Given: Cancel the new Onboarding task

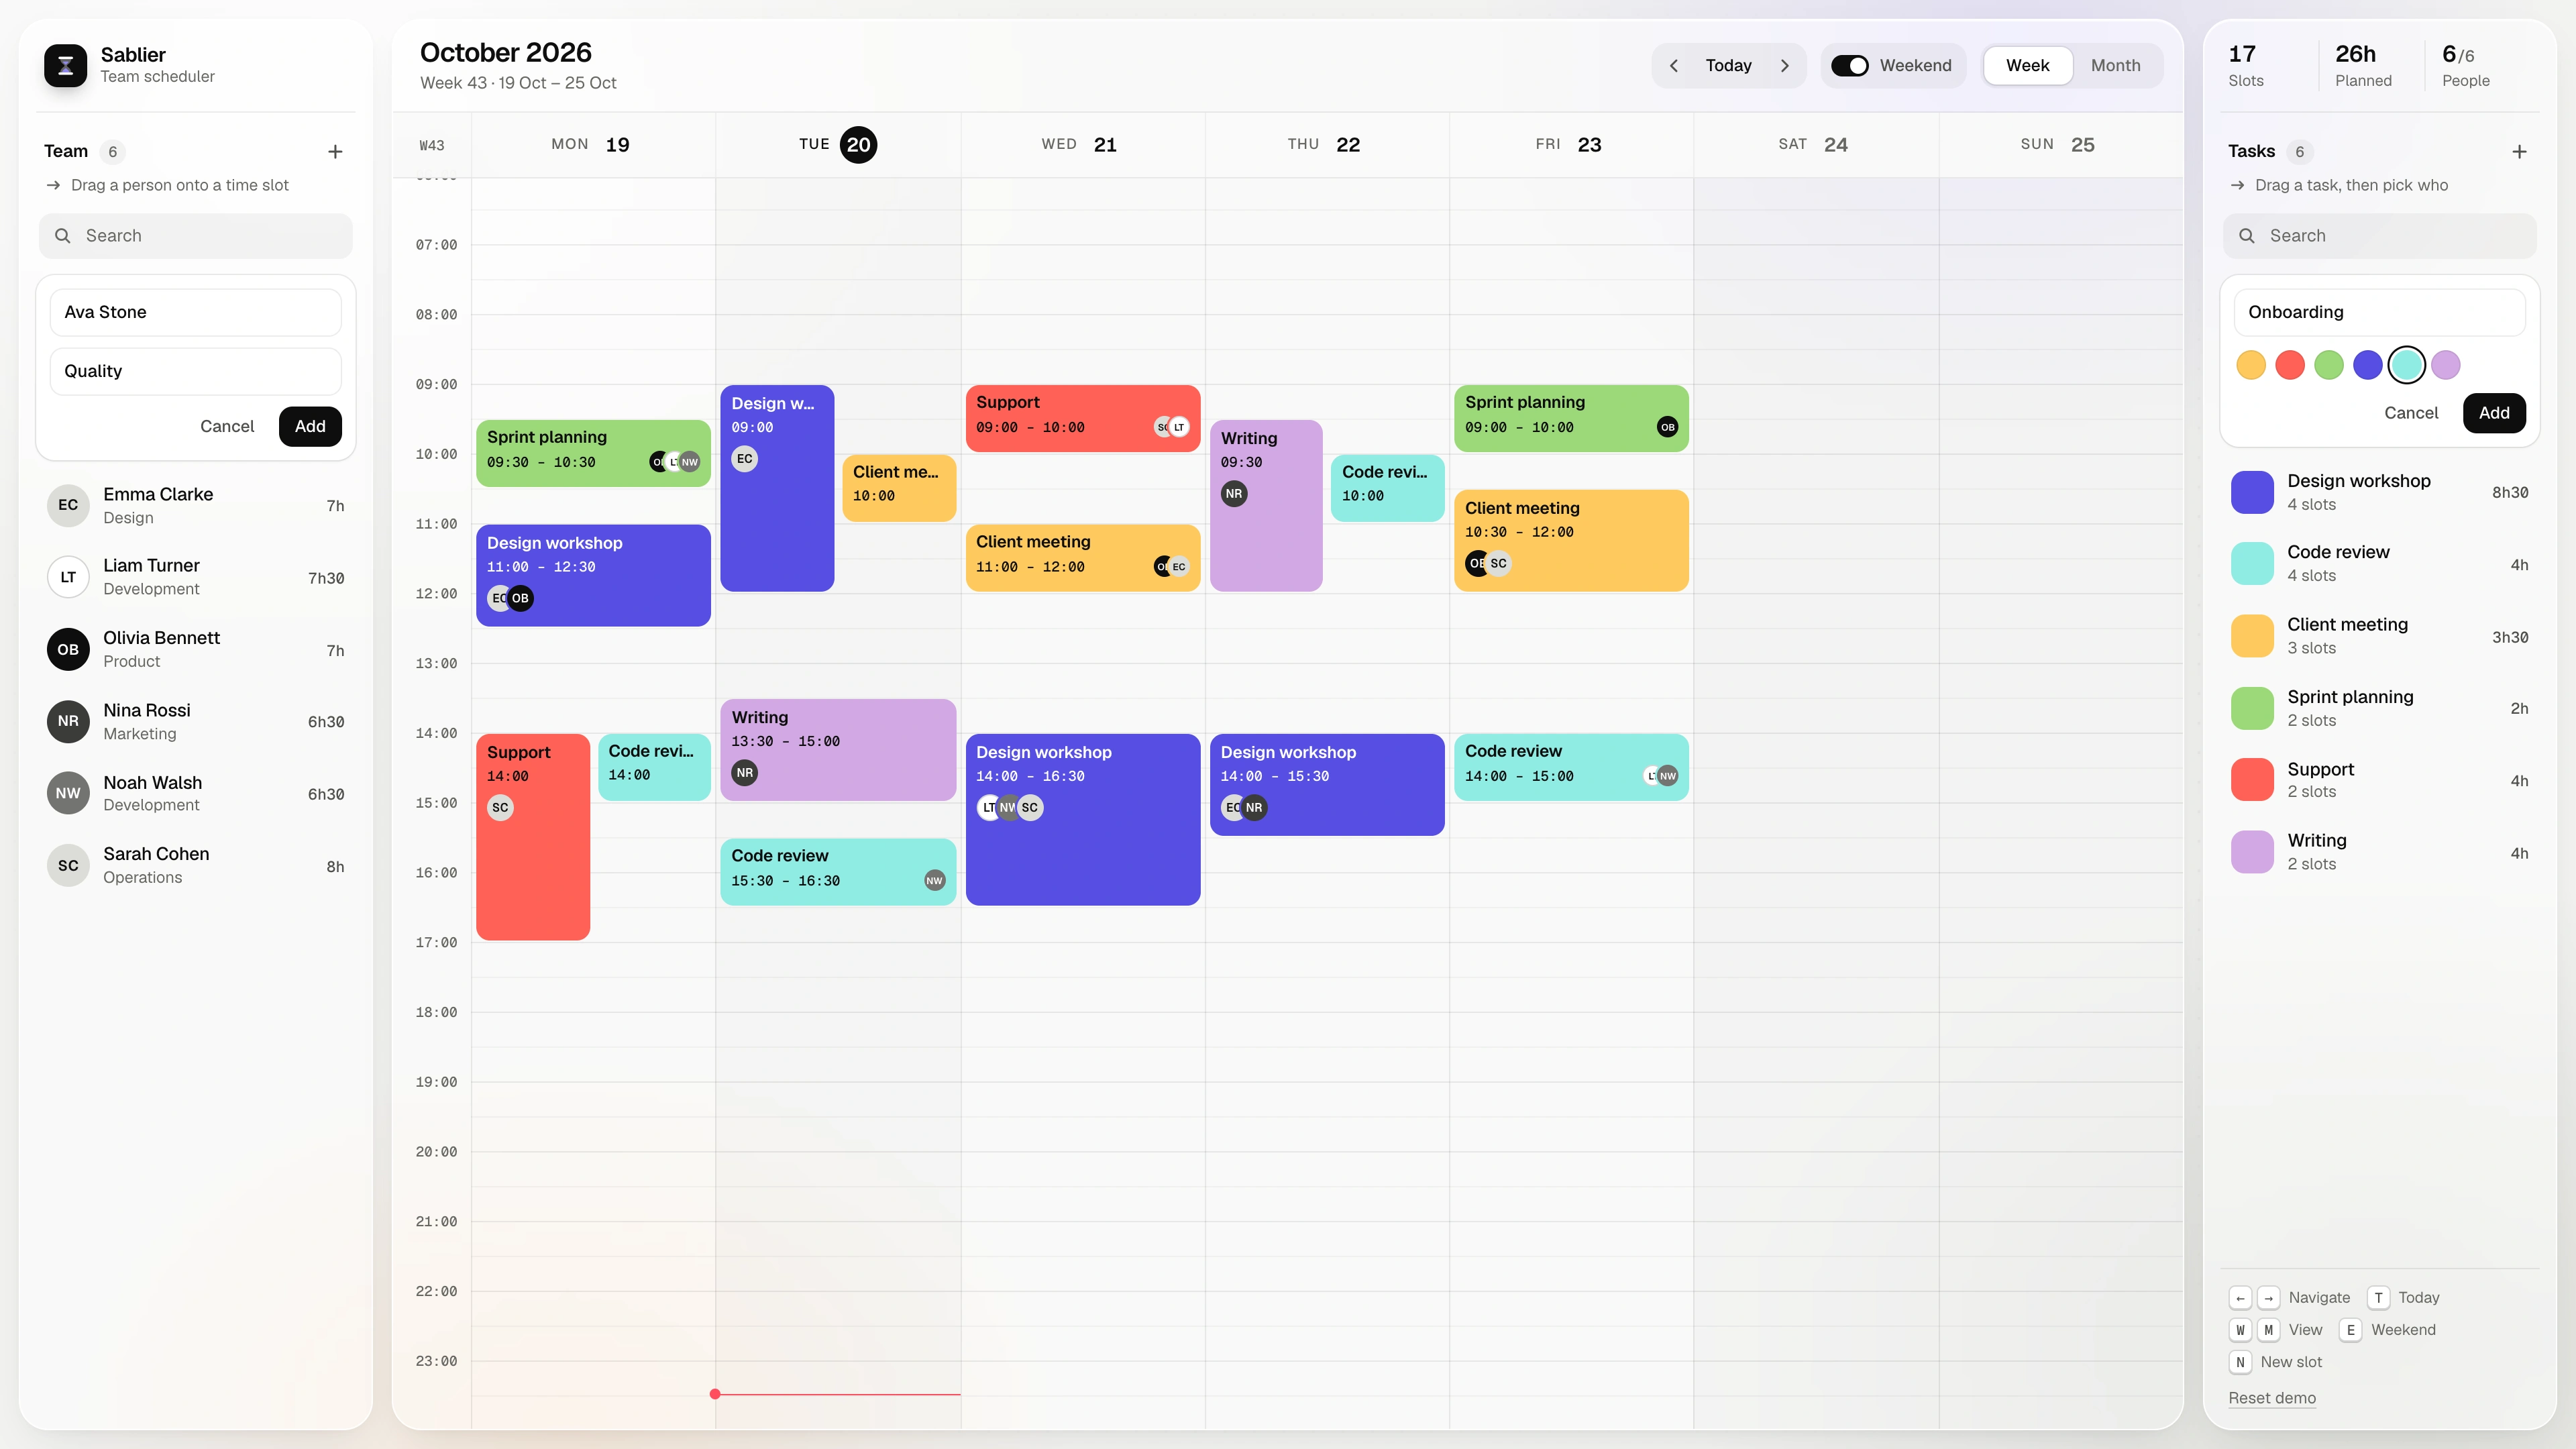Looking at the screenshot, I should click(2410, 413).
